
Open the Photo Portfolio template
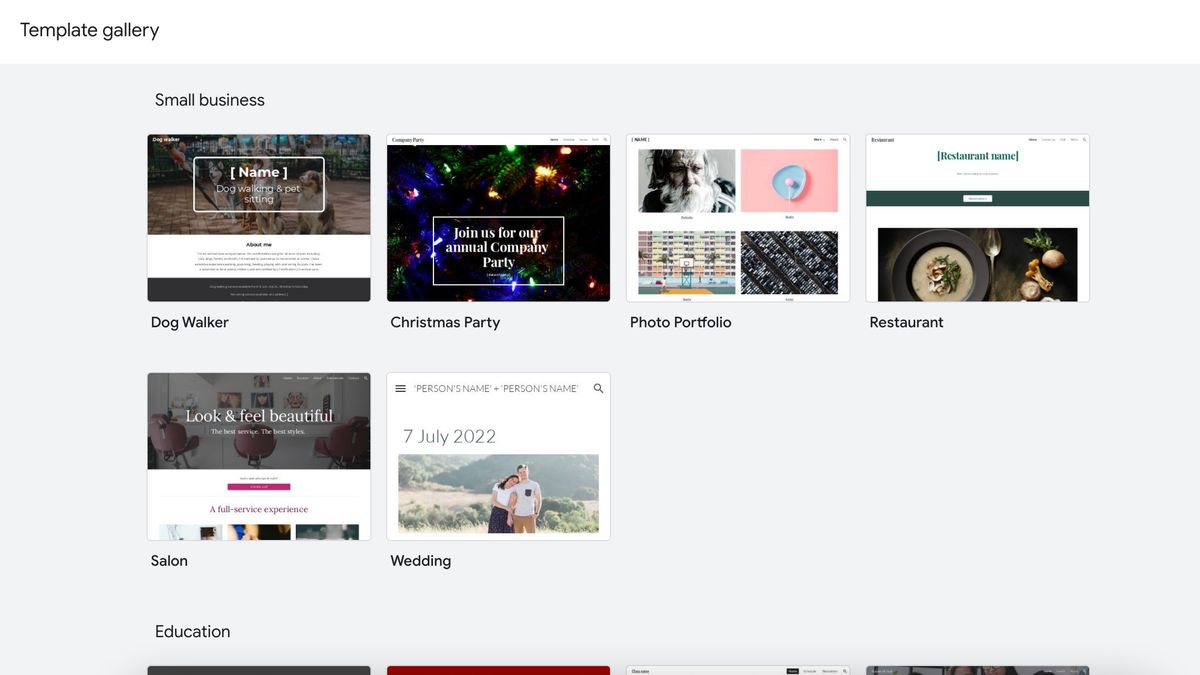coord(738,218)
